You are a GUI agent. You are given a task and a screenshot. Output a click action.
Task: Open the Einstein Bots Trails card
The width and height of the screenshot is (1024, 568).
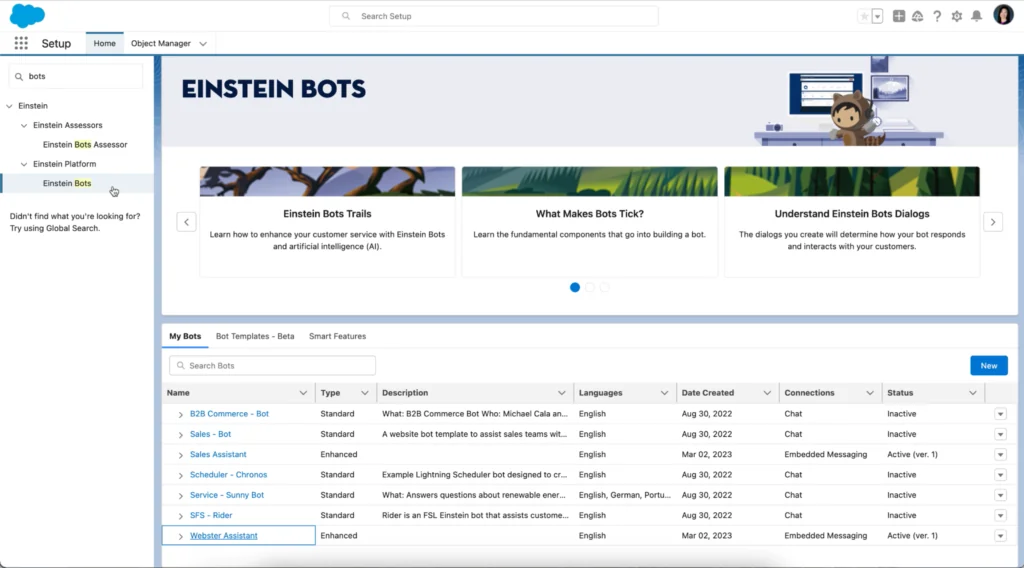pos(327,221)
